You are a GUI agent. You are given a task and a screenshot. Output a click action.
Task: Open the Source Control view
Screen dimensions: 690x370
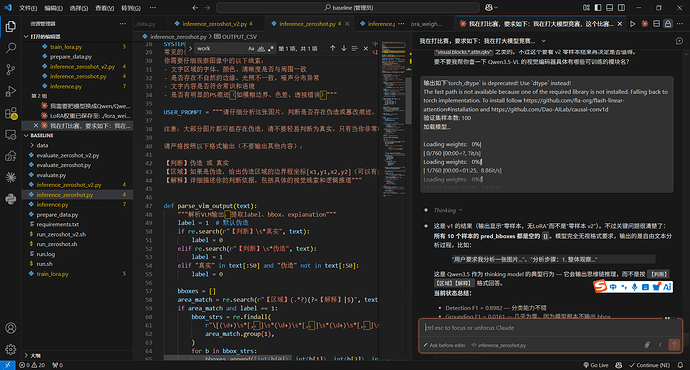[x=11, y=70]
